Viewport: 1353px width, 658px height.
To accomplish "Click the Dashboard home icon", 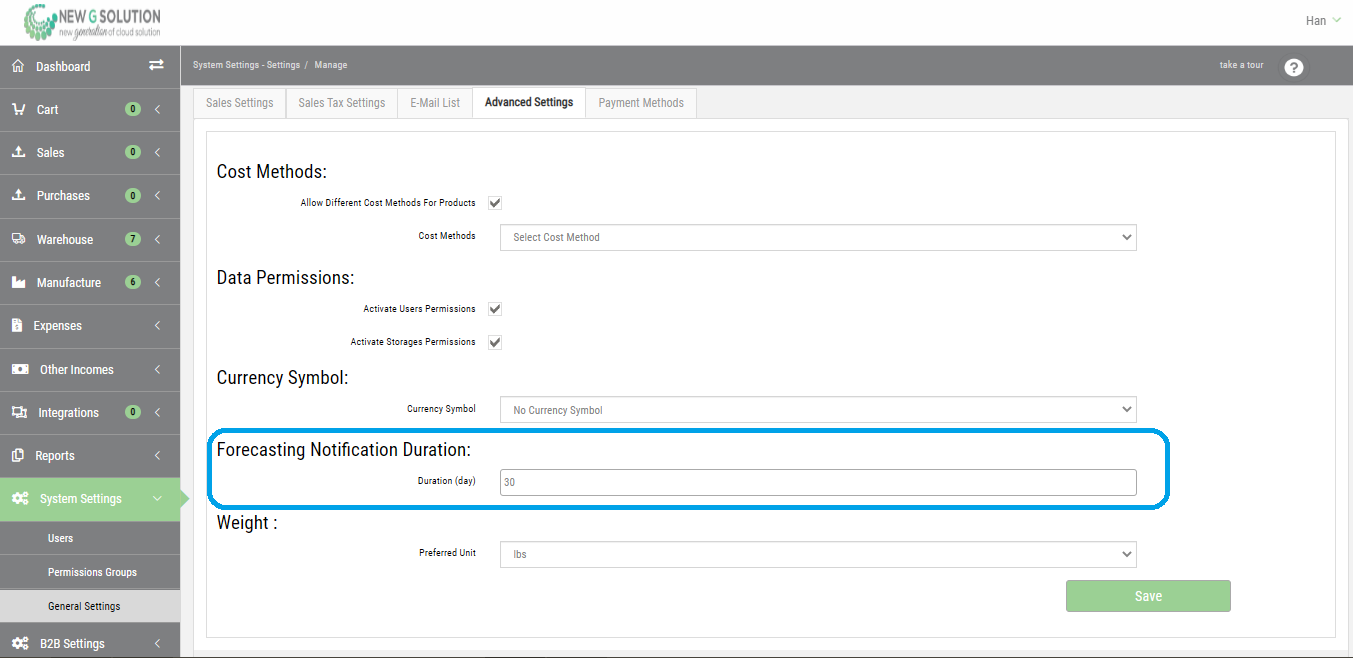I will coord(18,66).
